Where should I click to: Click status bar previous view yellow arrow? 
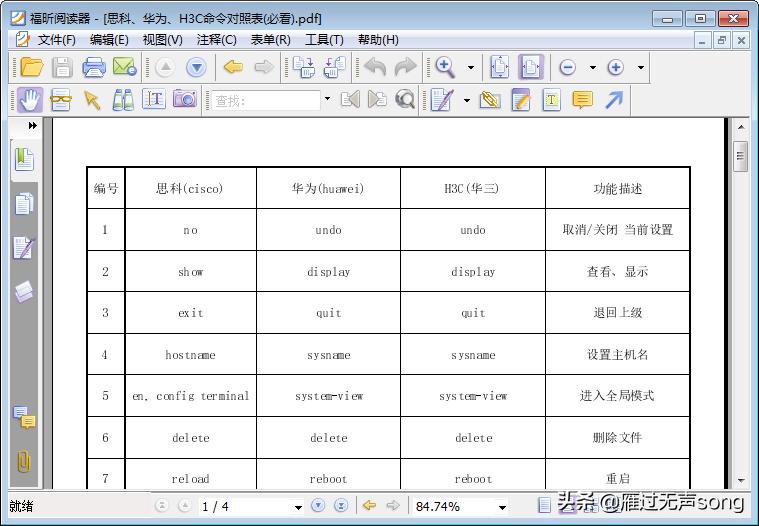point(369,506)
